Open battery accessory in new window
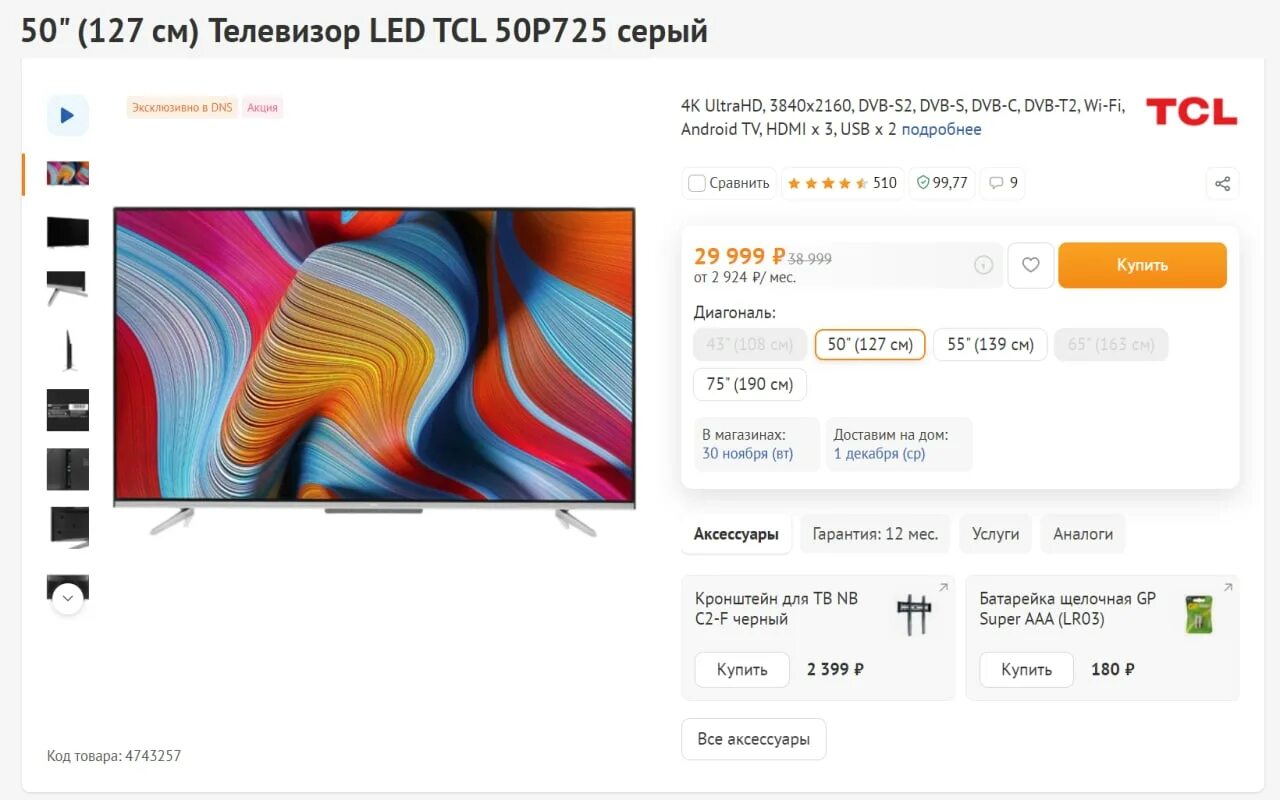1280x800 pixels. [1228, 587]
